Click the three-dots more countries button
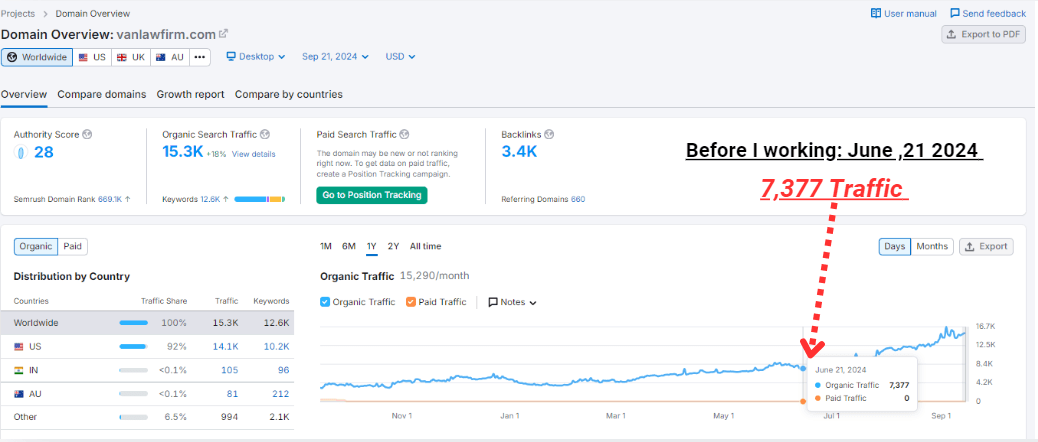This screenshot has width=1038, height=442. (200, 57)
